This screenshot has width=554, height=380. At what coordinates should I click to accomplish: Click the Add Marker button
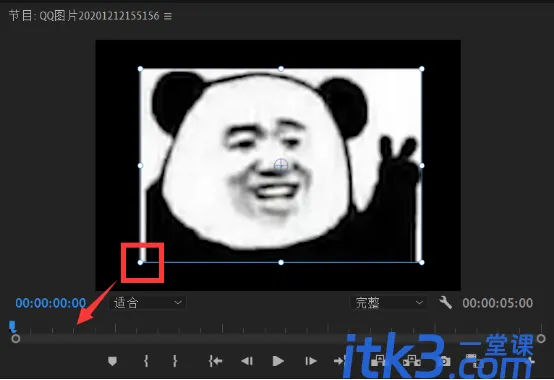point(112,361)
